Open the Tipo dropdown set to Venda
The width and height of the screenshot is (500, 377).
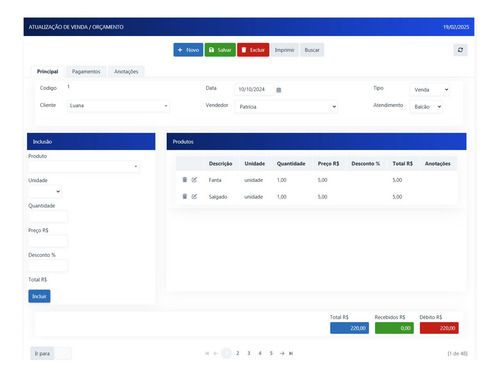coord(429,90)
